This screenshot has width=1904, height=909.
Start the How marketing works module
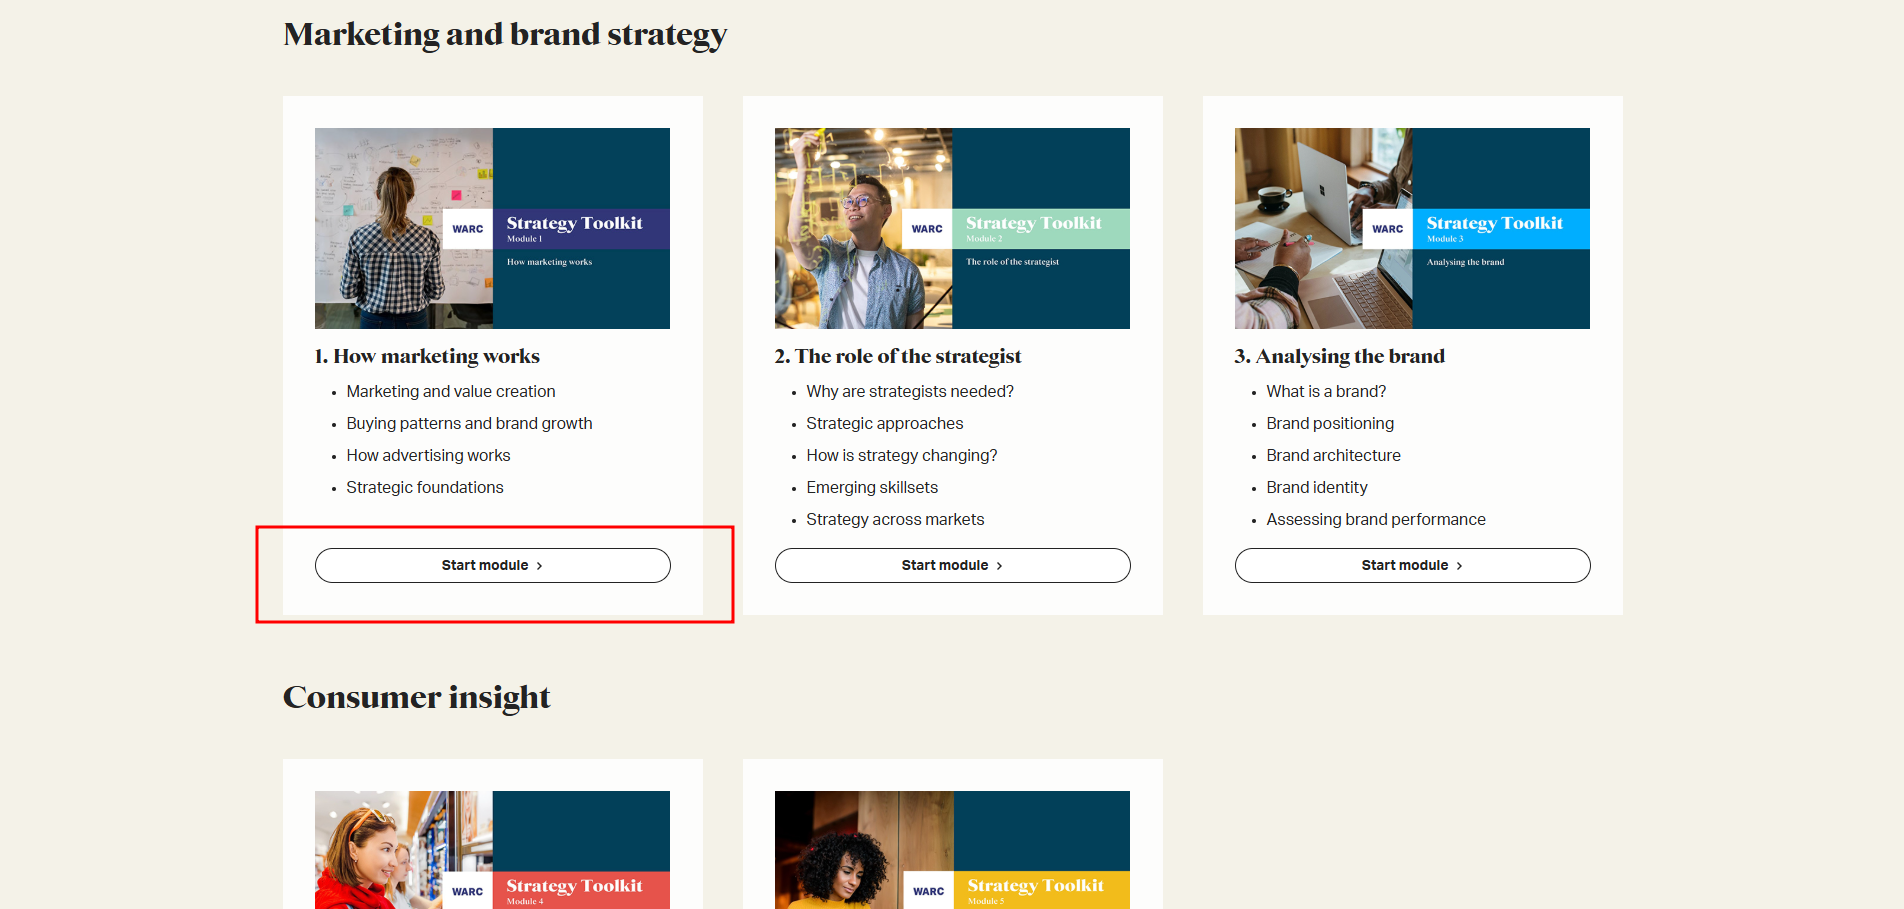point(492,565)
